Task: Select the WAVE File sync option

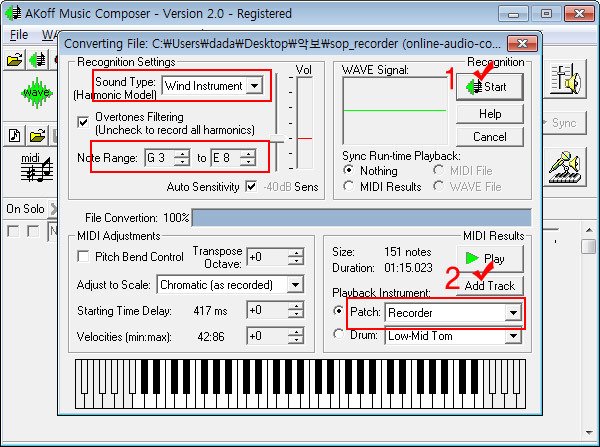Action: (439, 186)
